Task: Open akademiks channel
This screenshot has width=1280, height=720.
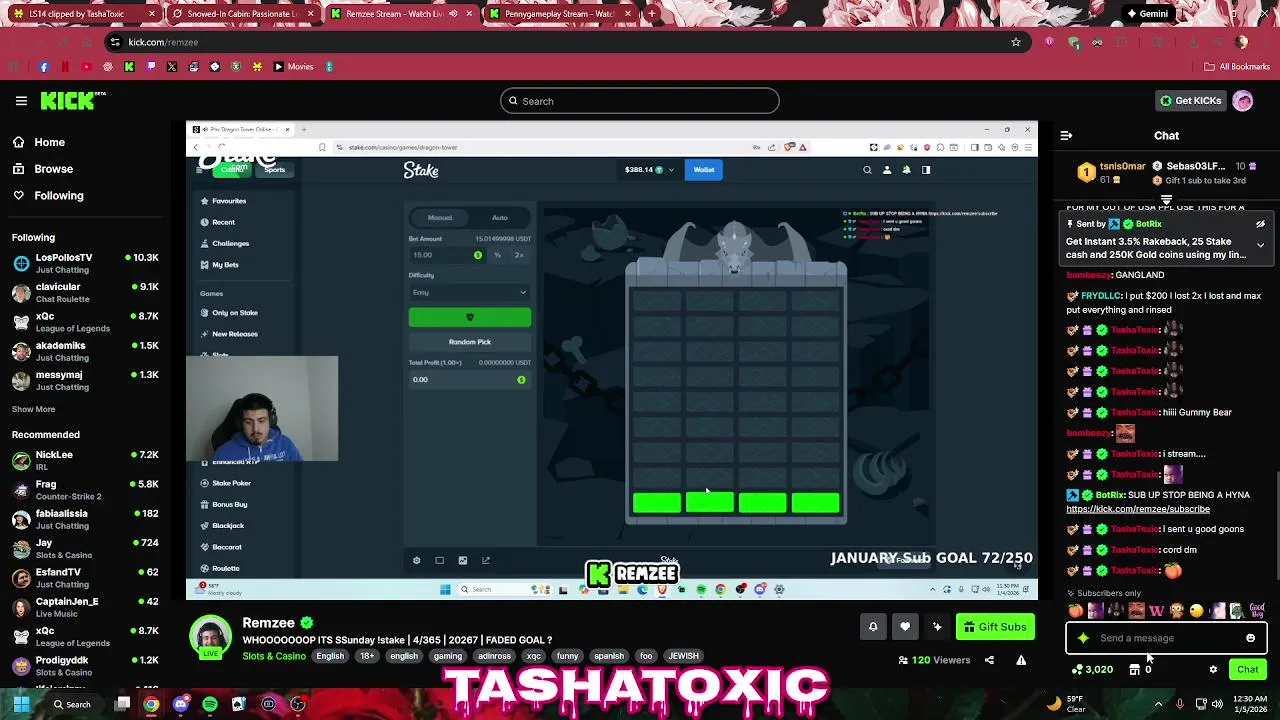Action: pyautogui.click(x=85, y=351)
